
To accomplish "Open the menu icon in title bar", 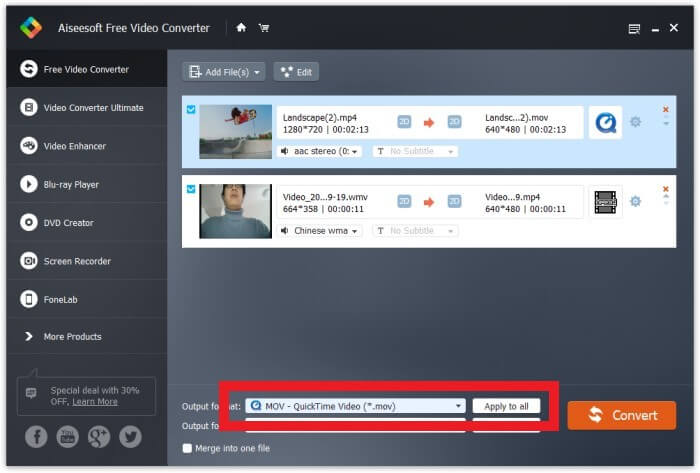I will [634, 29].
